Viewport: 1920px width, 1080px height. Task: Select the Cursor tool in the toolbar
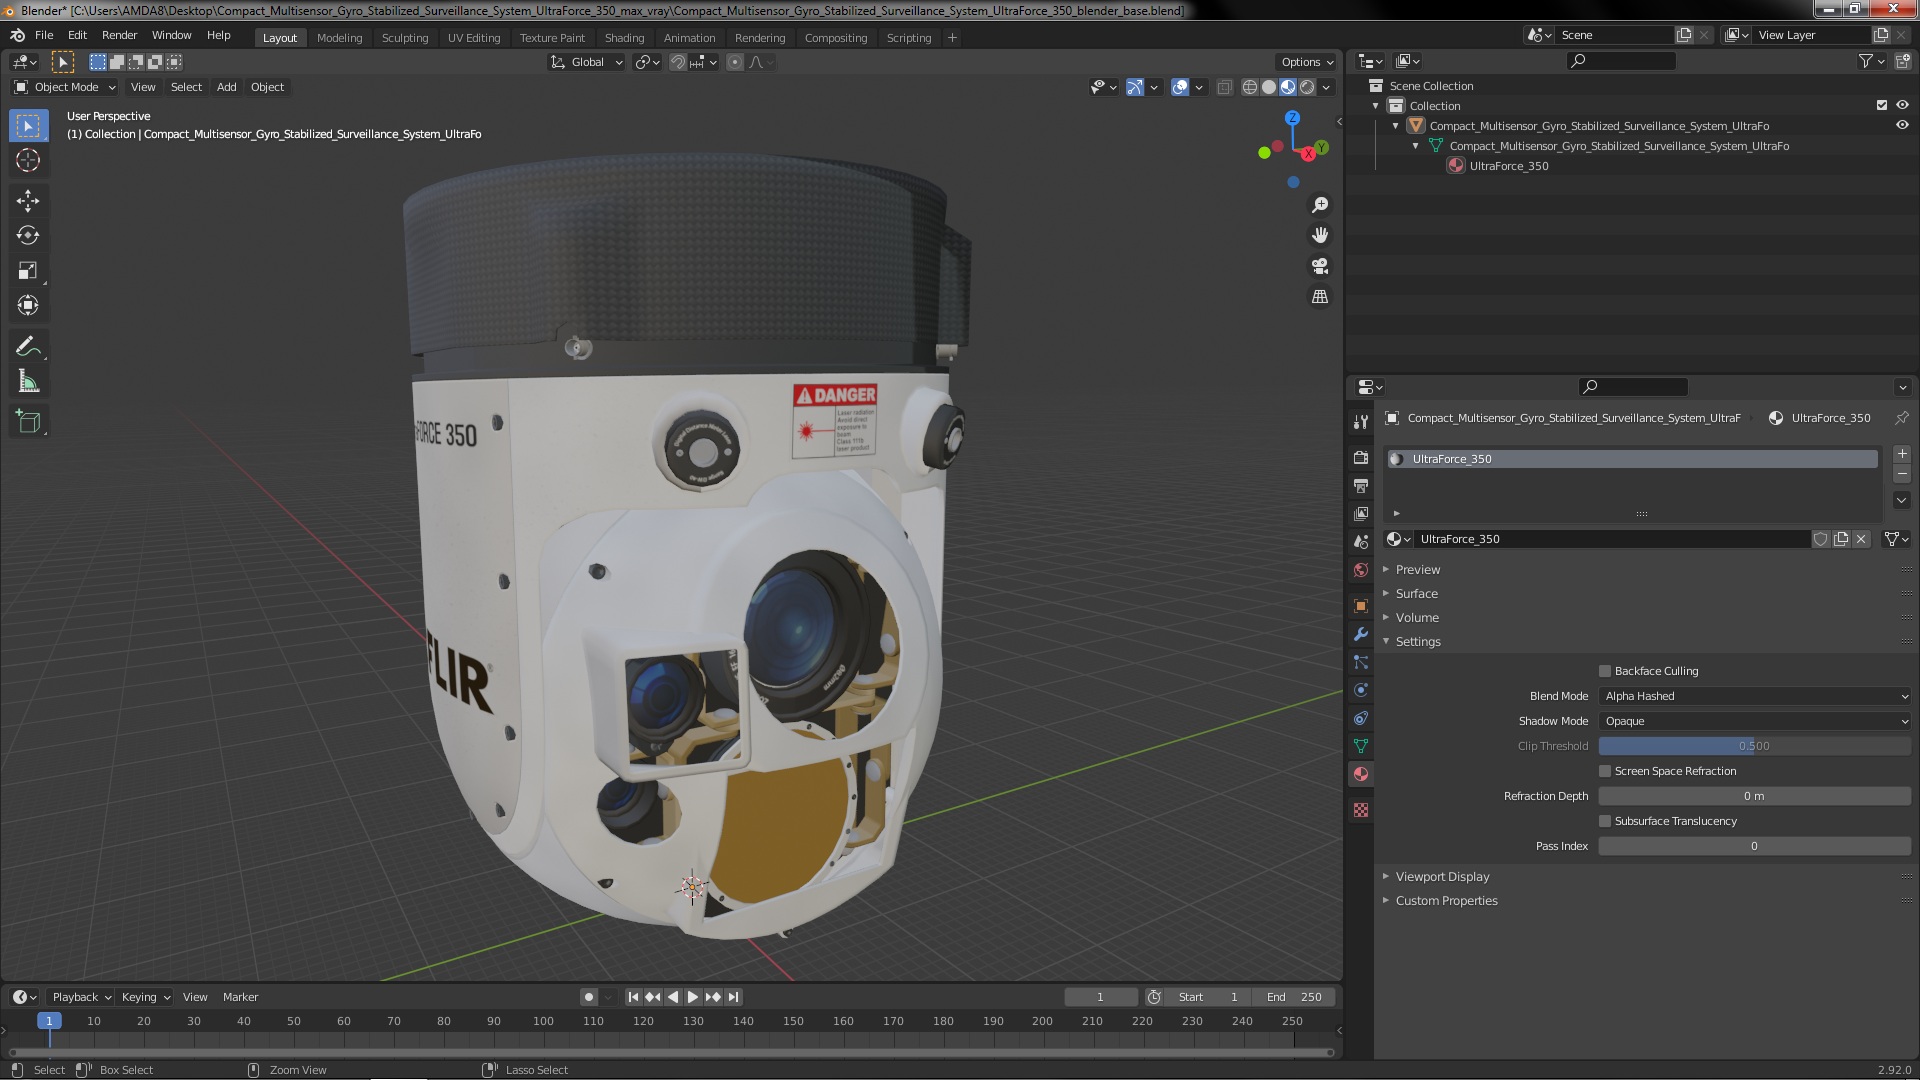coord(28,160)
